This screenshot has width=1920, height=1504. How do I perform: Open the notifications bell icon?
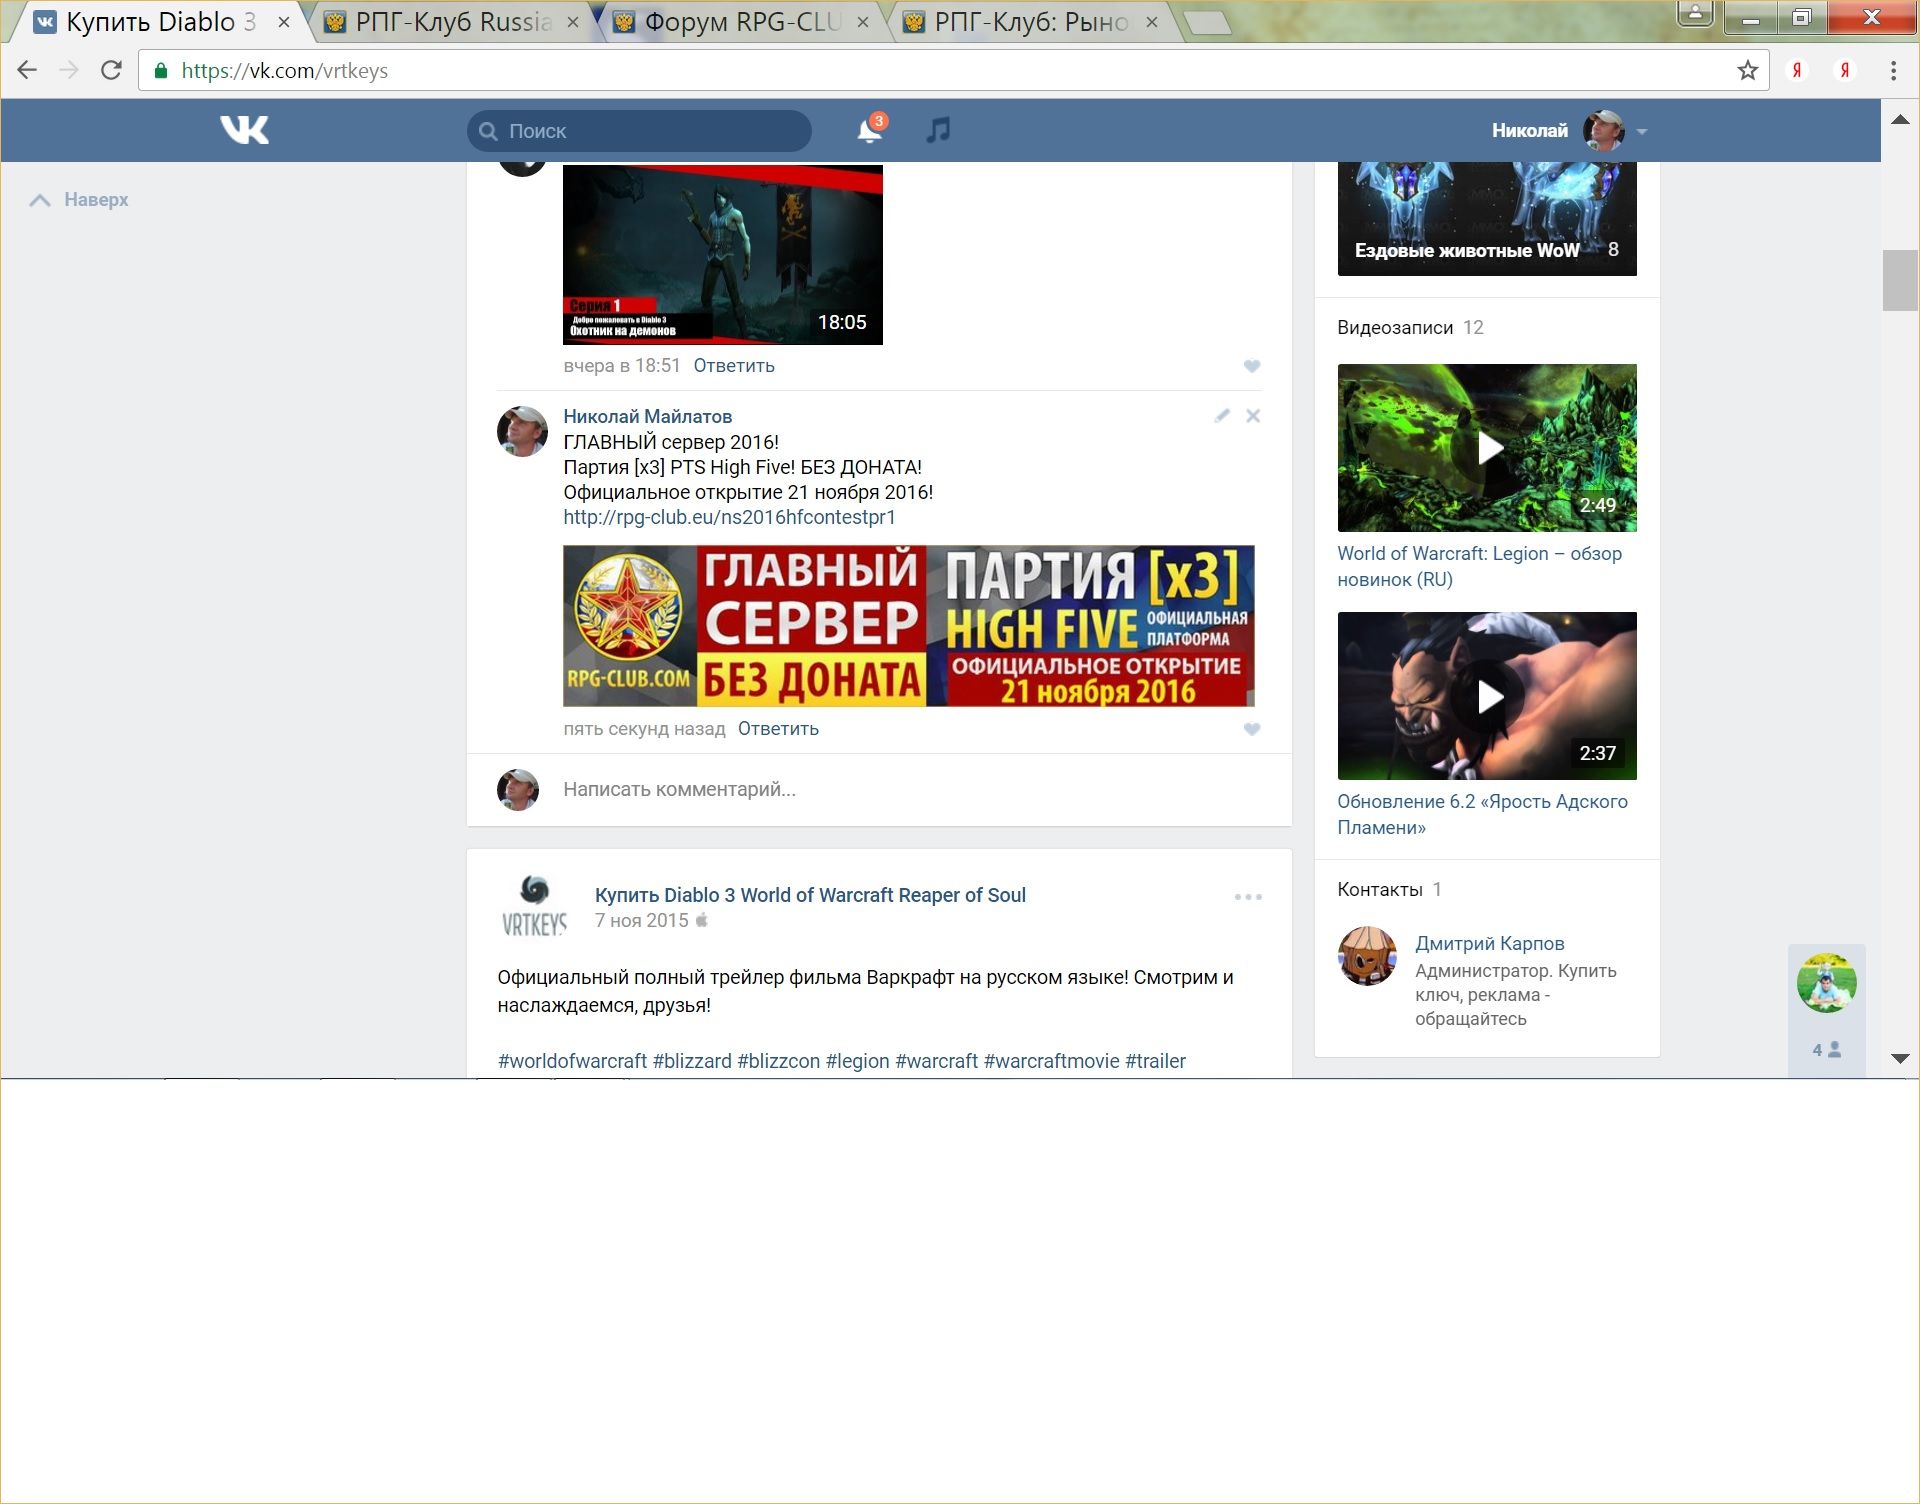(868, 131)
